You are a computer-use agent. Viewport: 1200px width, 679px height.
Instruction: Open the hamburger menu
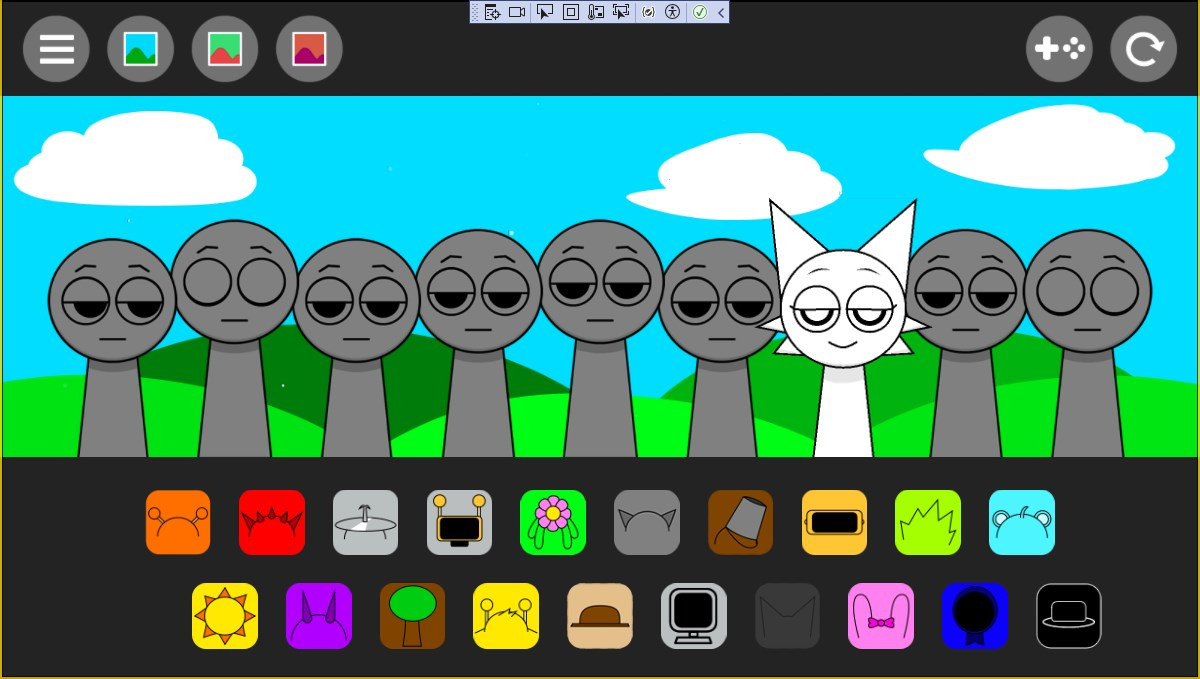pyautogui.click(x=57, y=49)
